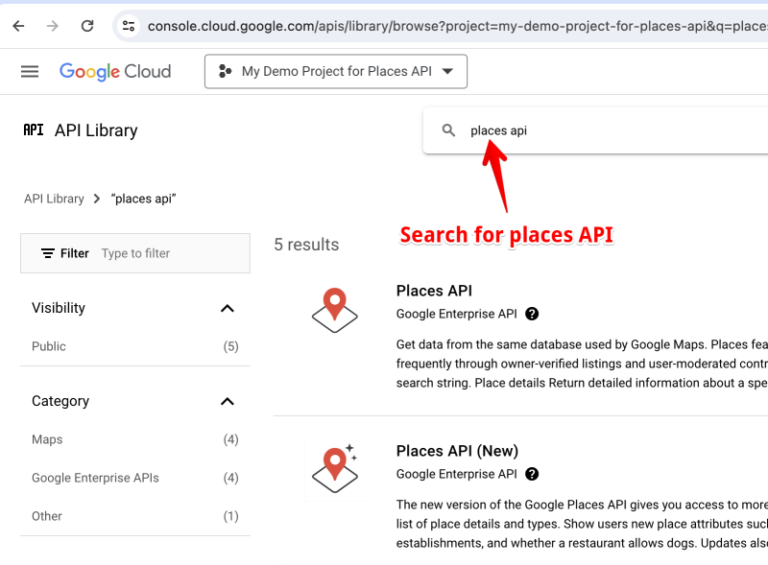Click the Places API description text
Screen dimensions: 768x565
(582, 364)
